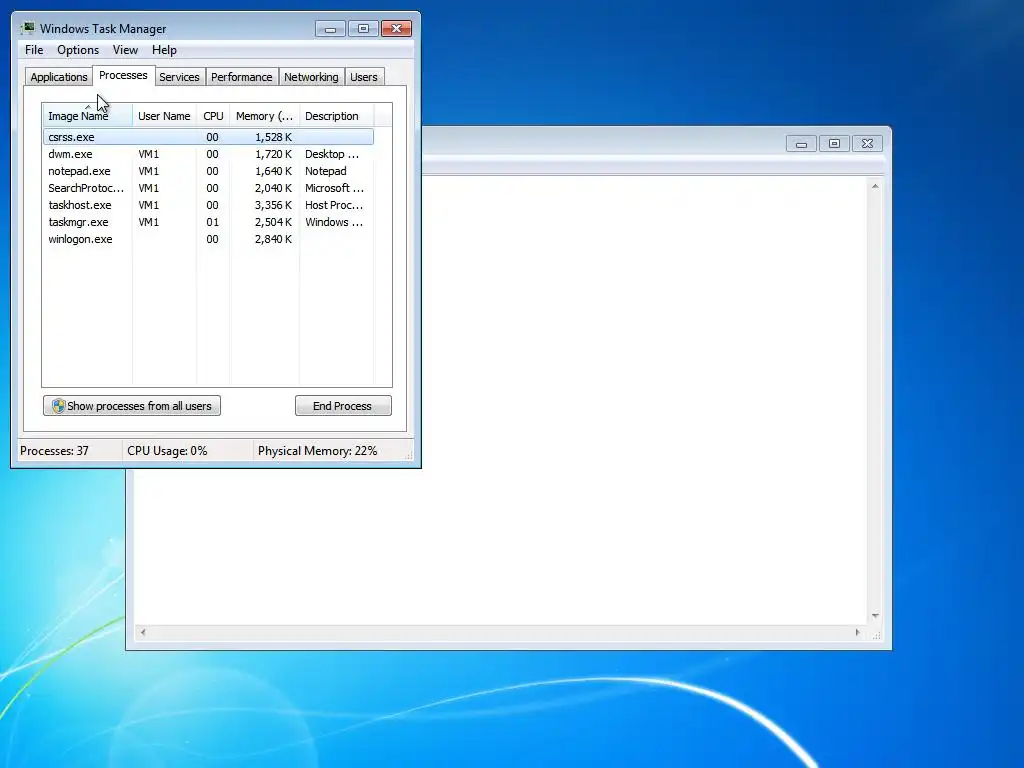Minimize the background Notepad window
Screen dimensions: 1024x768
tap(801, 144)
